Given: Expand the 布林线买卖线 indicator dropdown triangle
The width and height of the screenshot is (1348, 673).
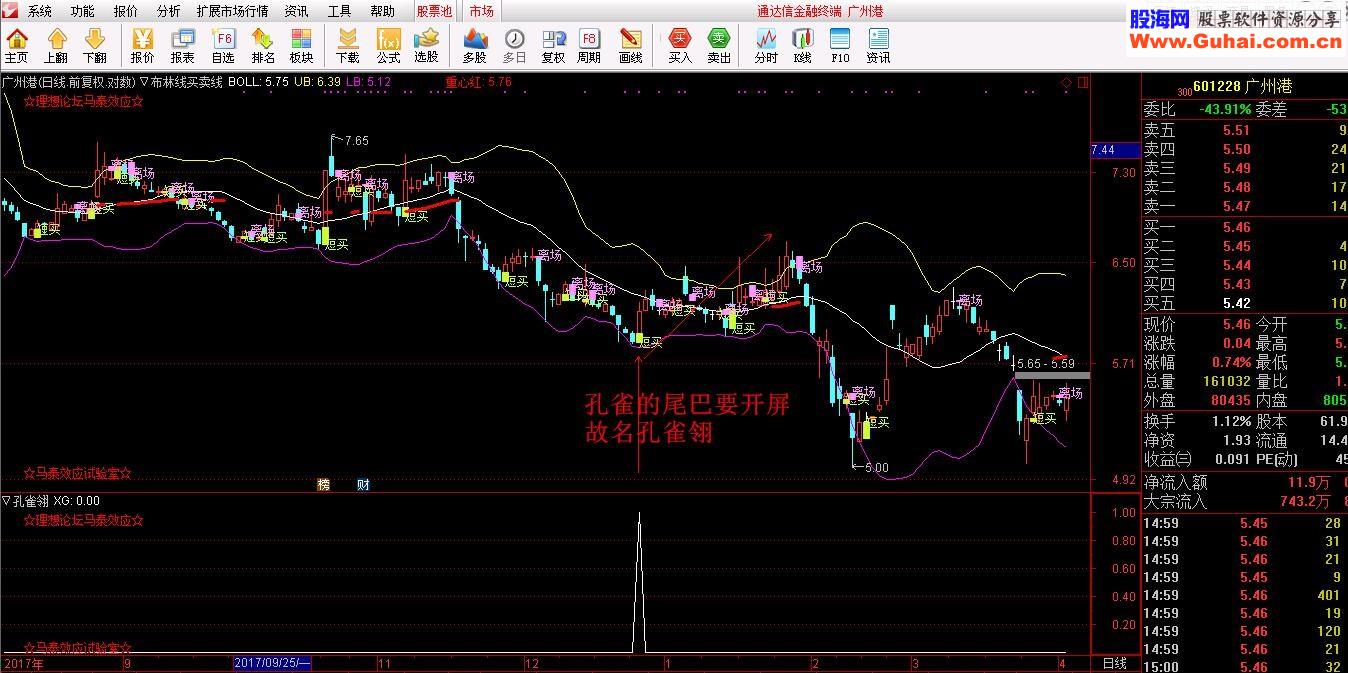Looking at the screenshot, I should (144, 82).
